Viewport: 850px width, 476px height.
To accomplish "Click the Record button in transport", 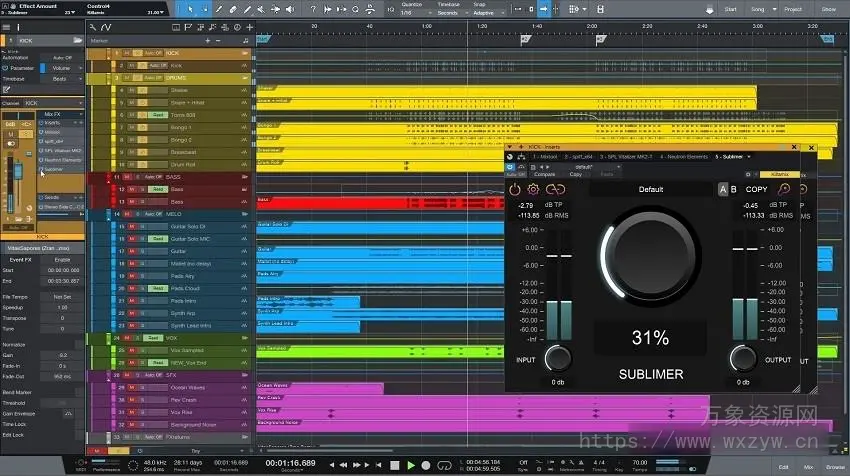I will 427,465.
